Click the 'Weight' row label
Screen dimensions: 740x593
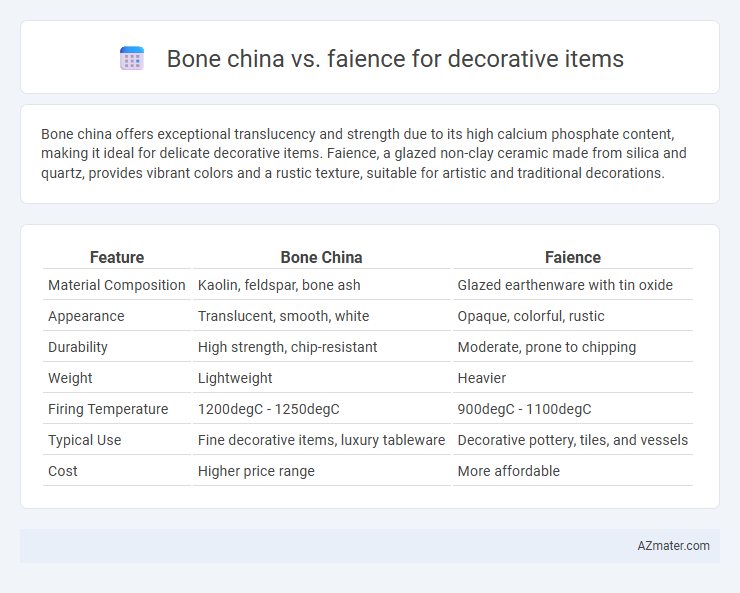point(70,378)
